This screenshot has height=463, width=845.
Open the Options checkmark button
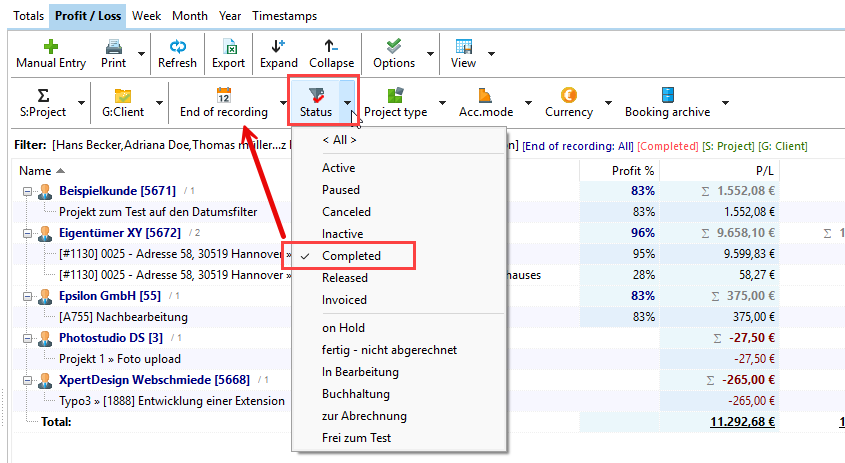point(393,47)
